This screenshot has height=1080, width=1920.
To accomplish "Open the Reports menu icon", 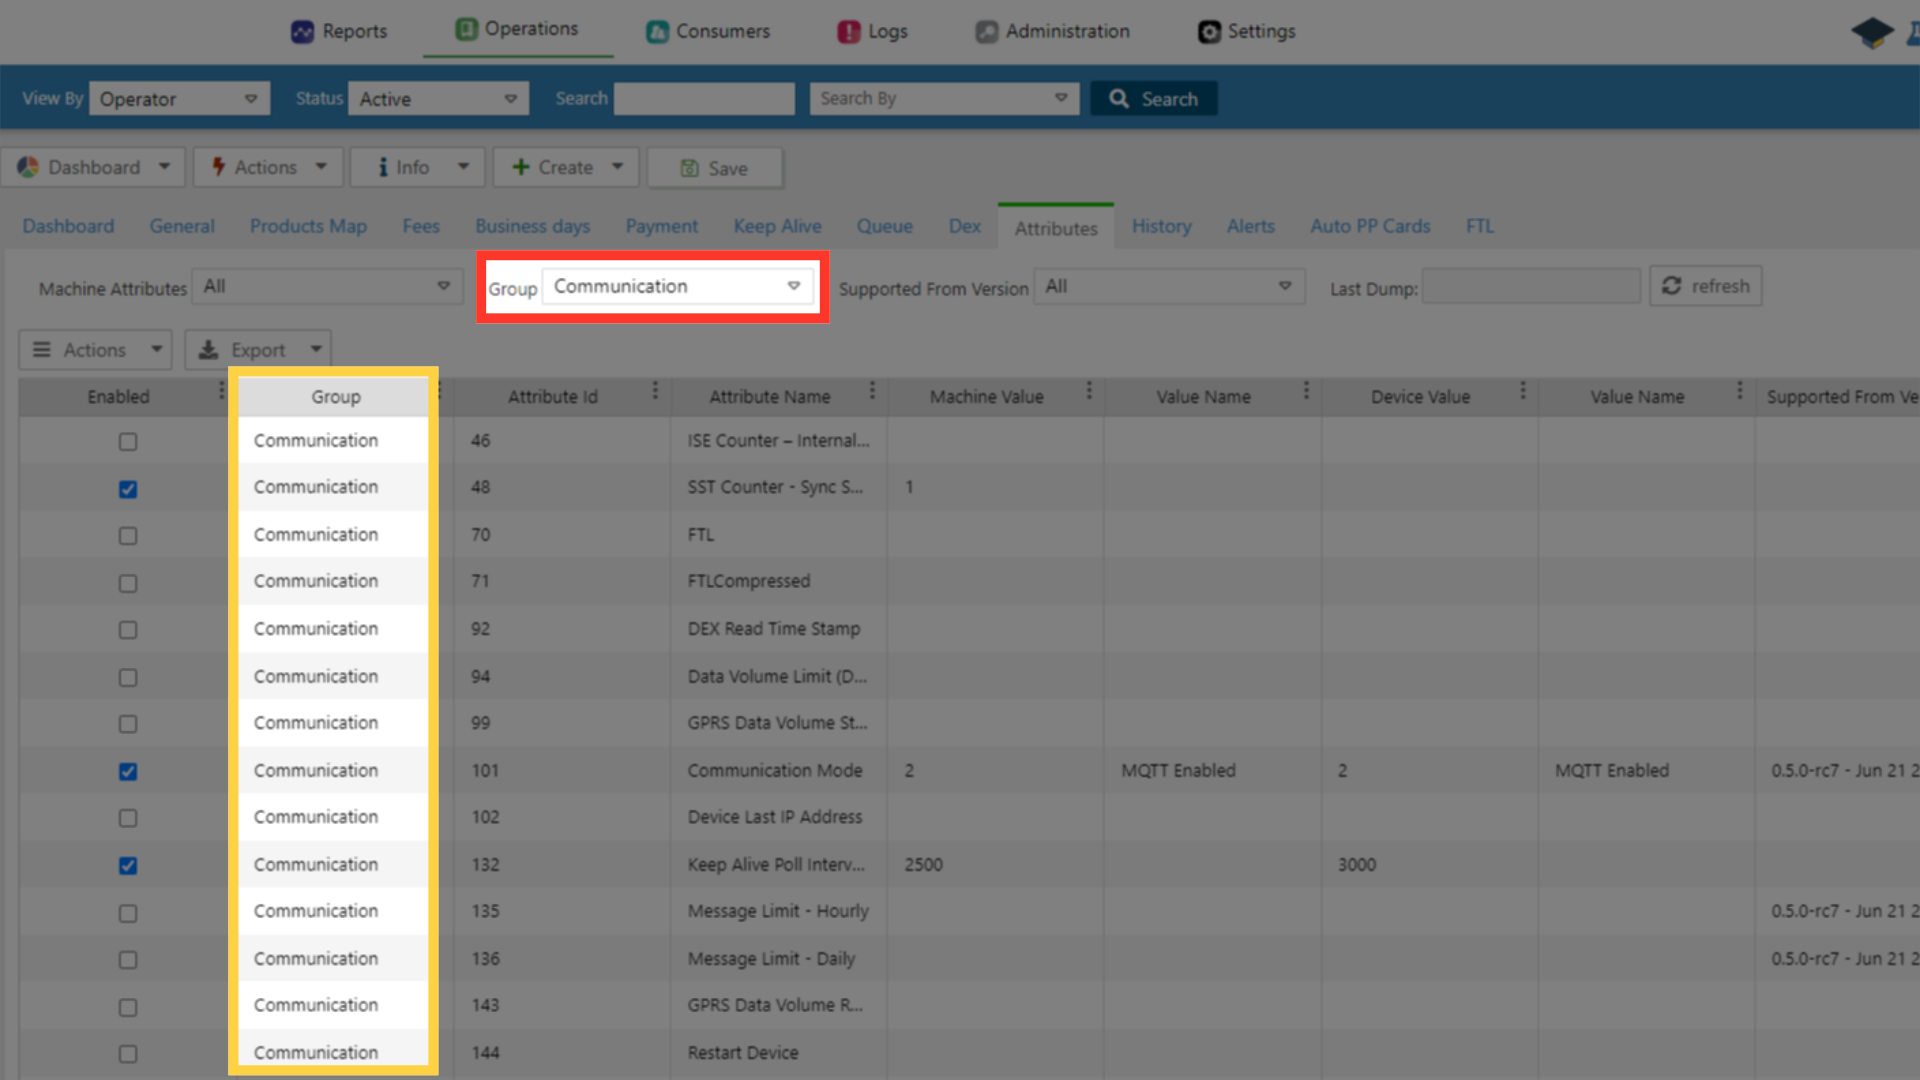I will pyautogui.click(x=302, y=32).
